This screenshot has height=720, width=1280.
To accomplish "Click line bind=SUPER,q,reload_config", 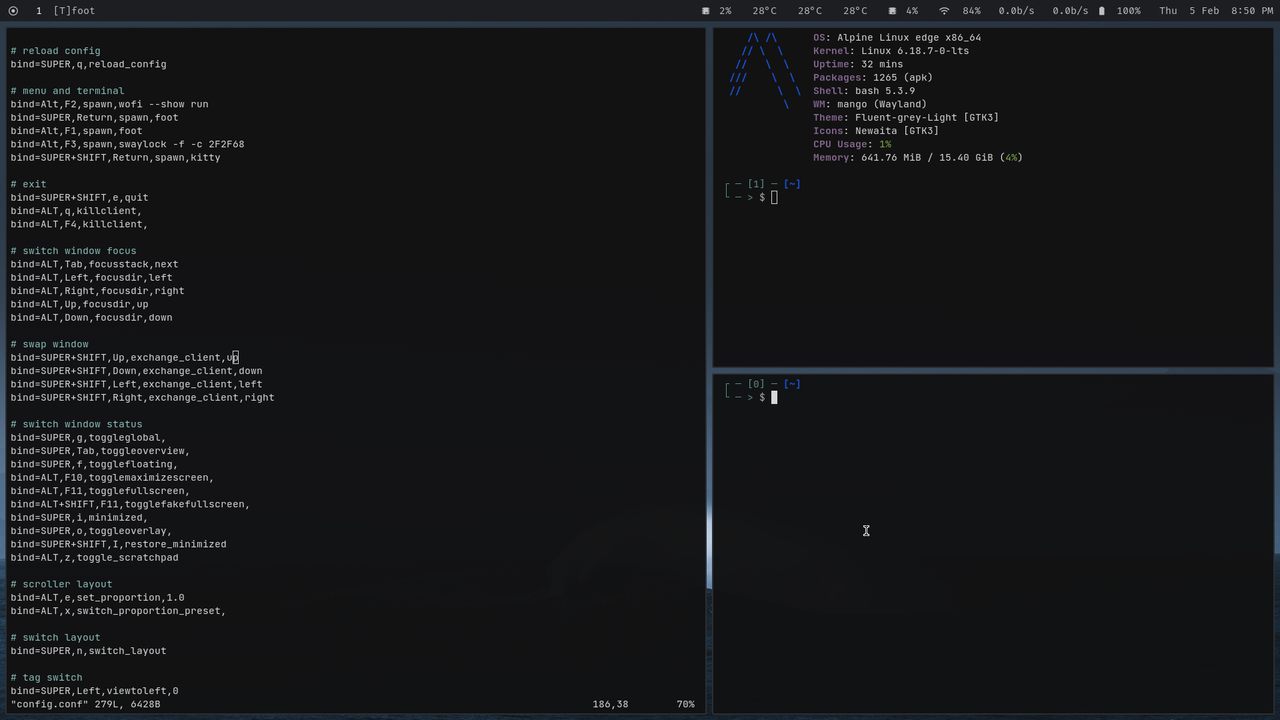I will 89,64.
